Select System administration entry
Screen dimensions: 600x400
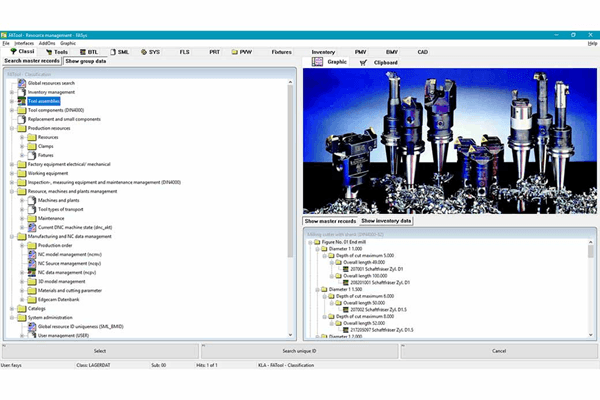pos(50,318)
